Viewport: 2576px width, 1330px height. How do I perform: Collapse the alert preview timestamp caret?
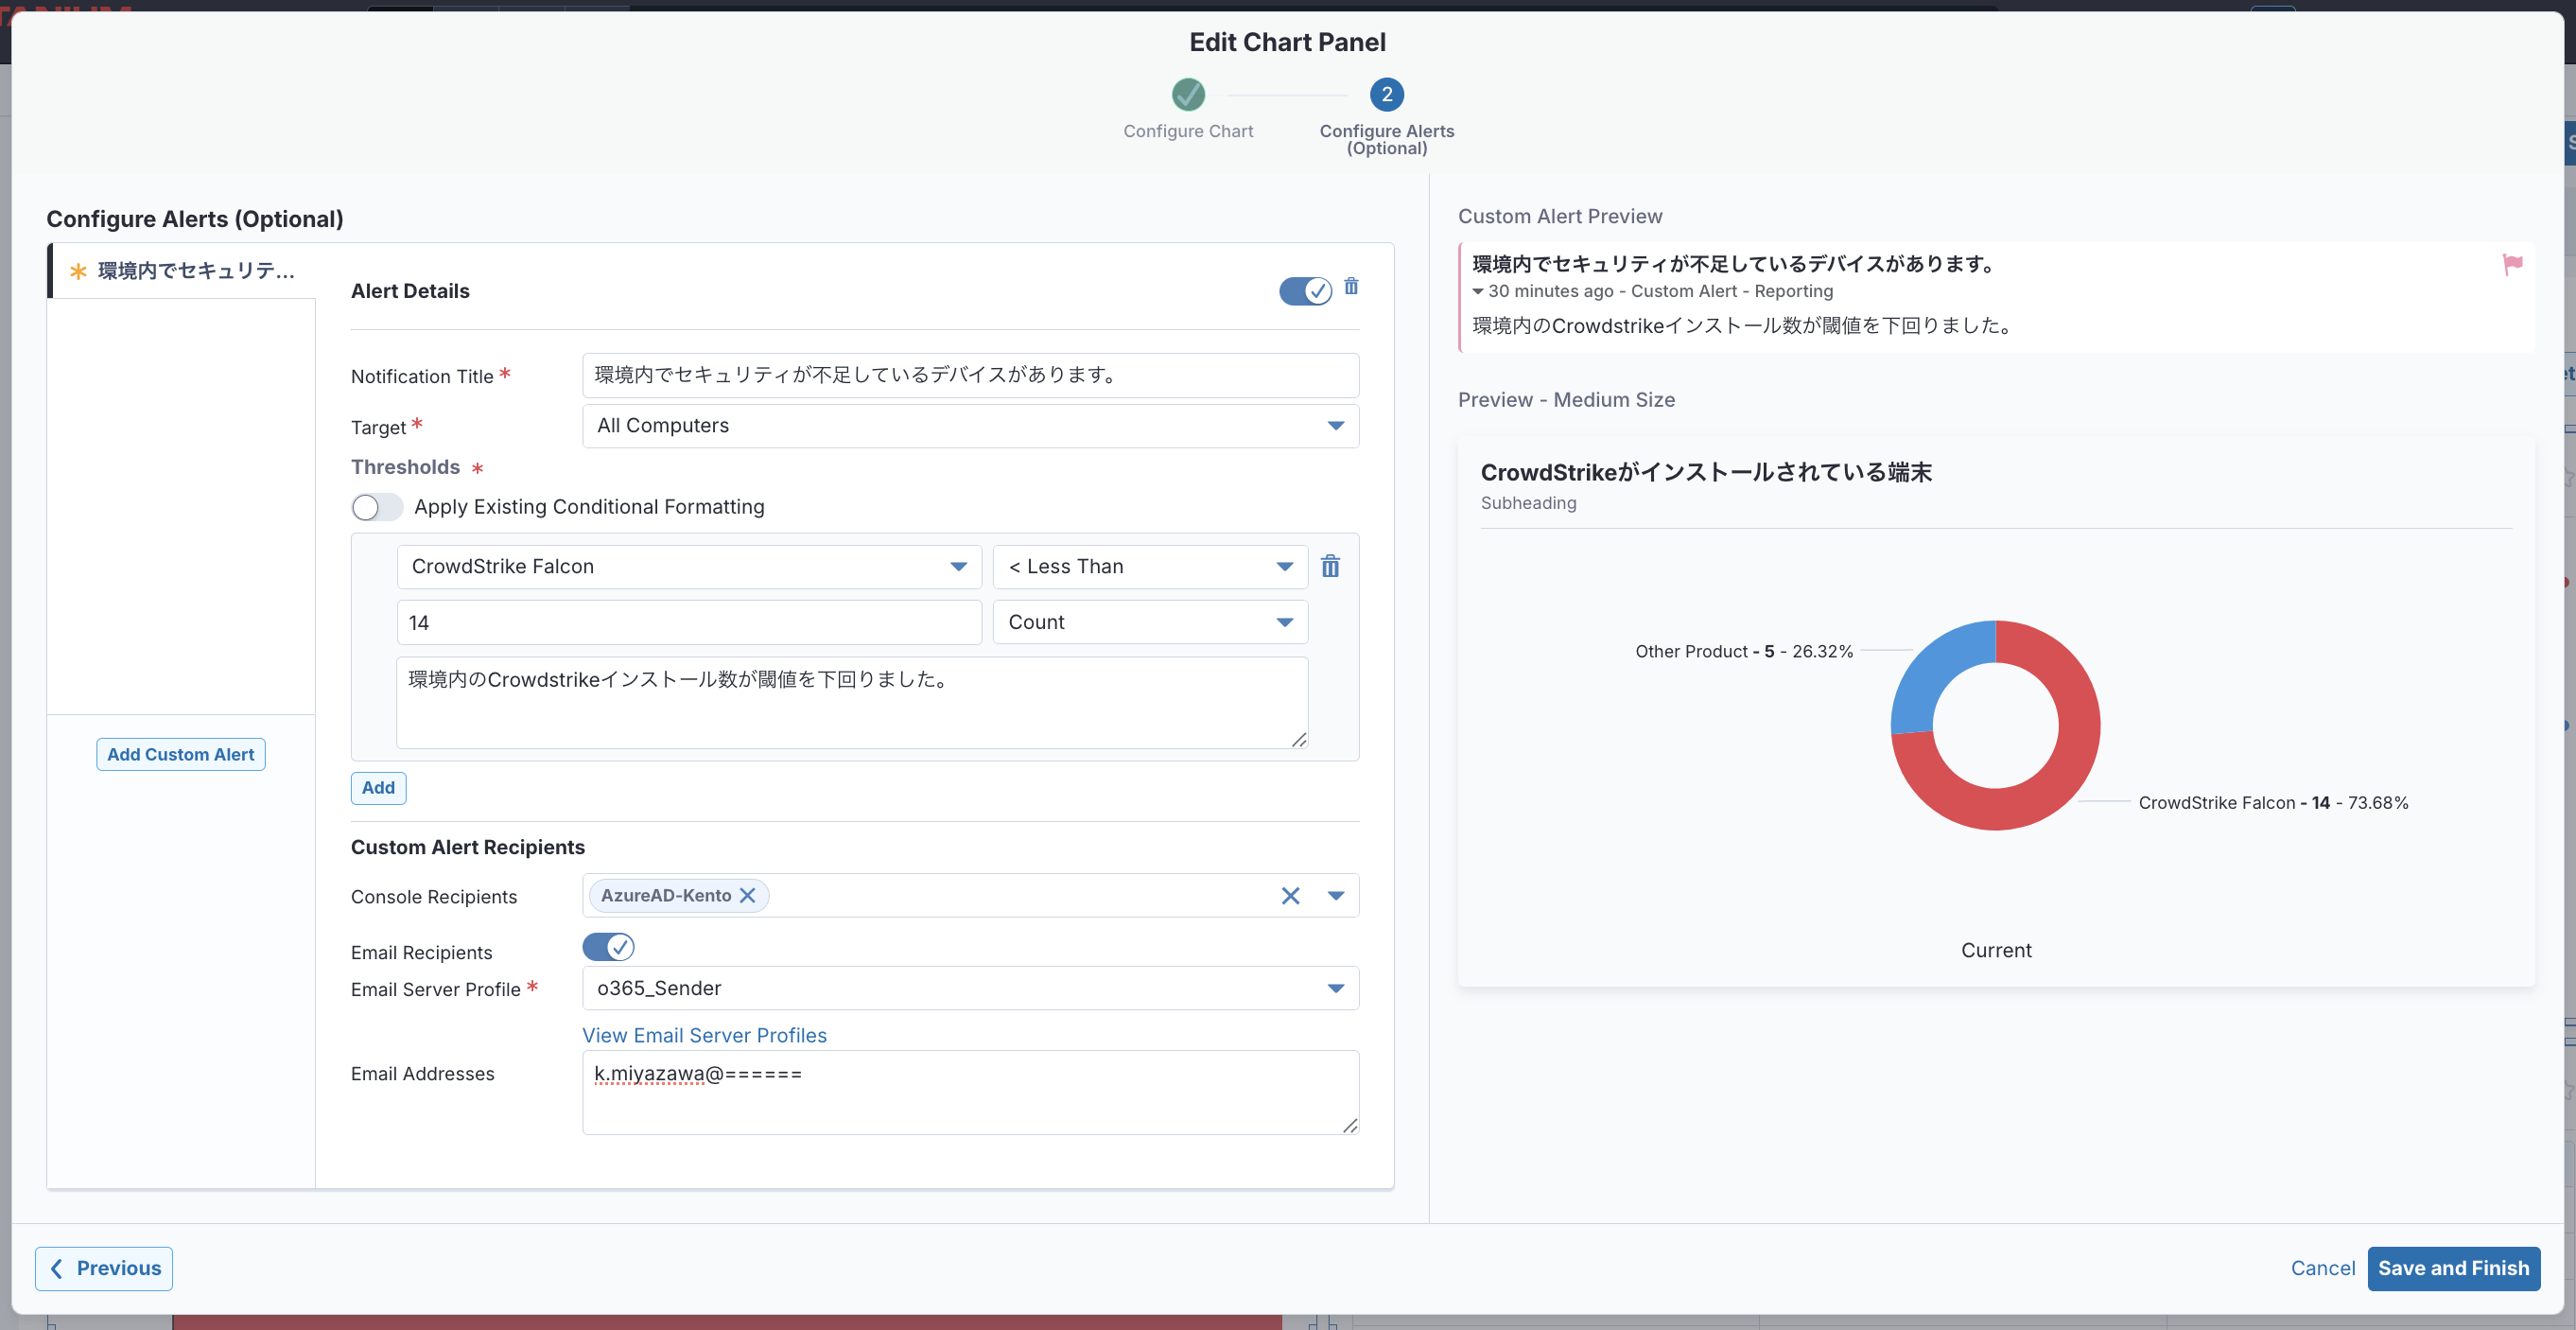pyautogui.click(x=1478, y=292)
